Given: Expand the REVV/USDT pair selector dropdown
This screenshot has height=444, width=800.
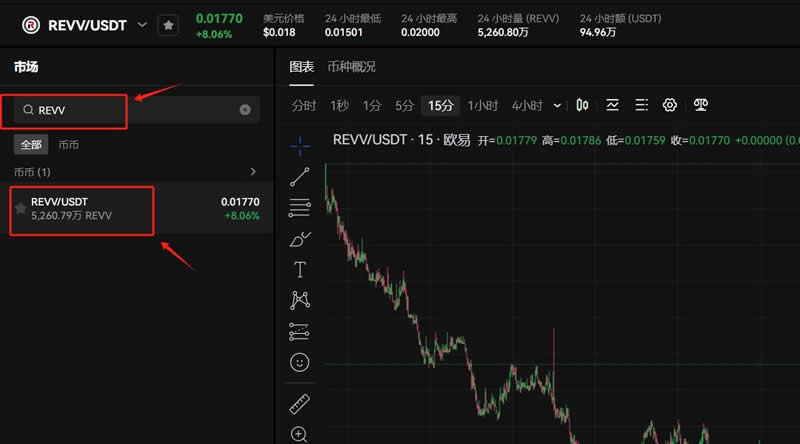Looking at the screenshot, I should click(x=142, y=25).
